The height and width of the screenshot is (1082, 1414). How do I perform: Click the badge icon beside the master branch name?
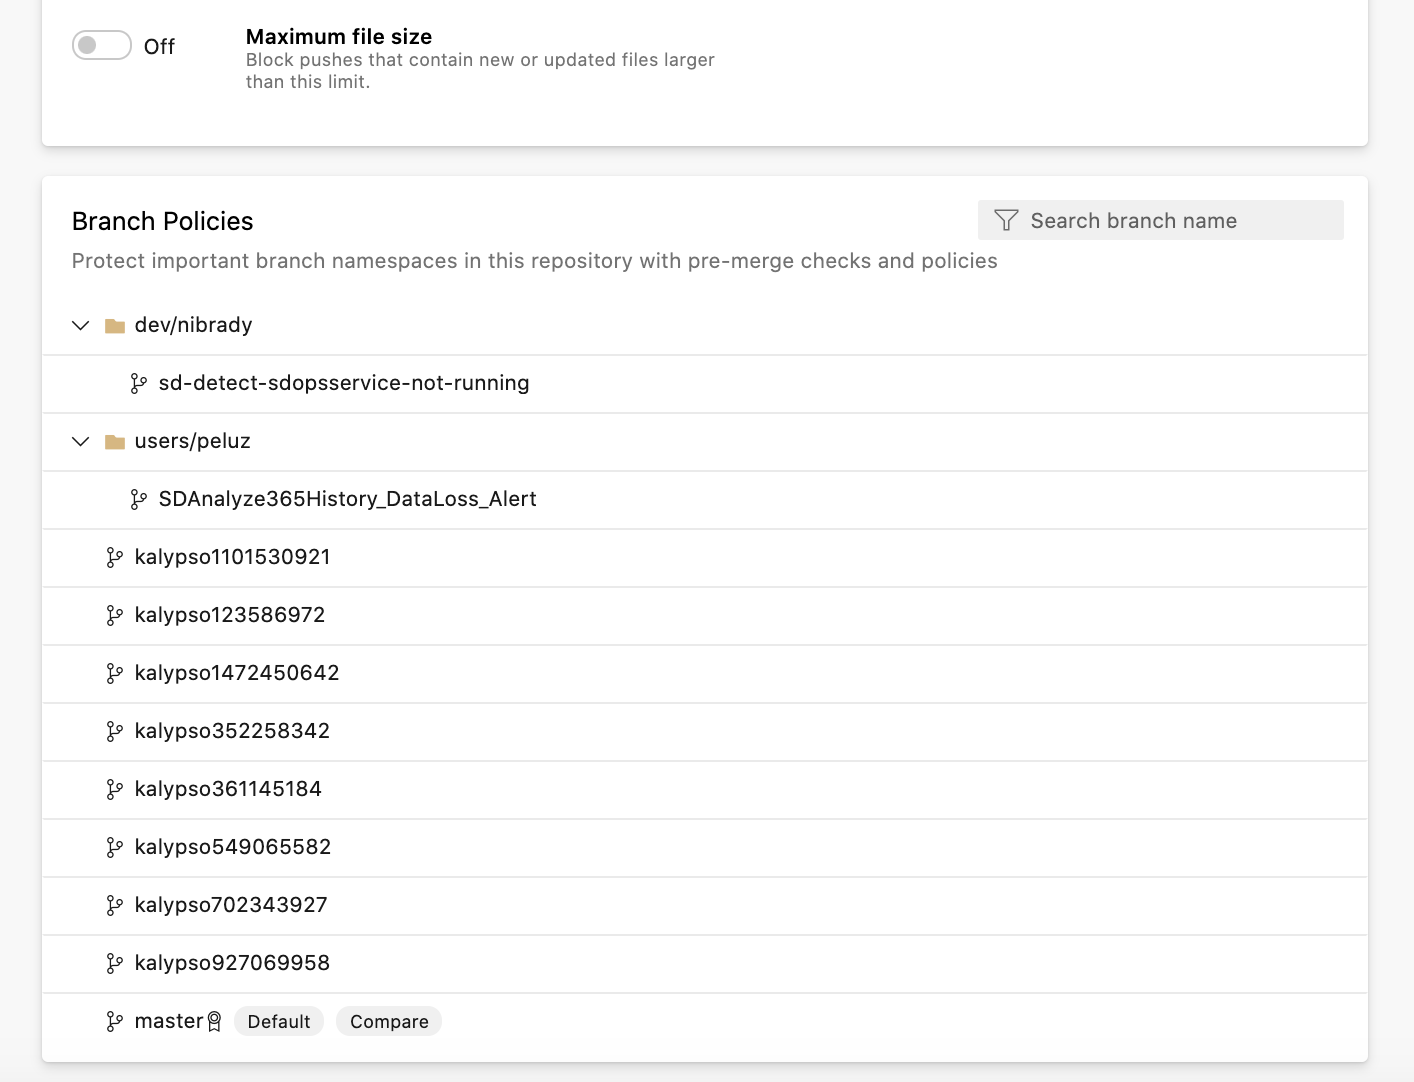pyautogui.click(x=215, y=1021)
